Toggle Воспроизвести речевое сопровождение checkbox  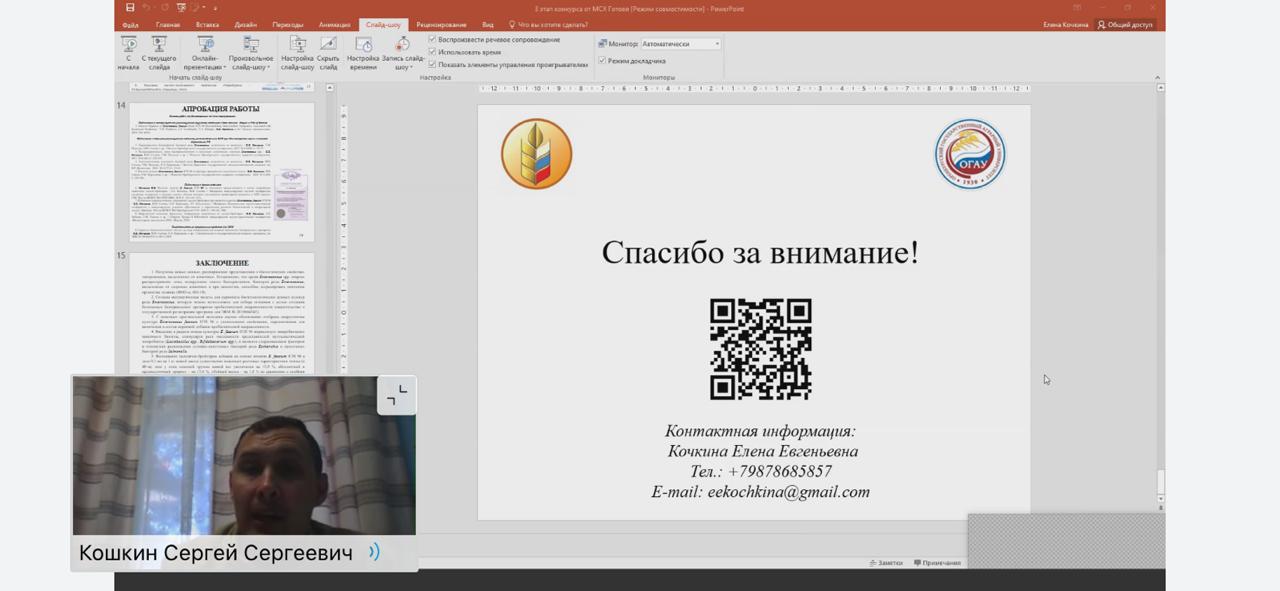tap(432, 40)
